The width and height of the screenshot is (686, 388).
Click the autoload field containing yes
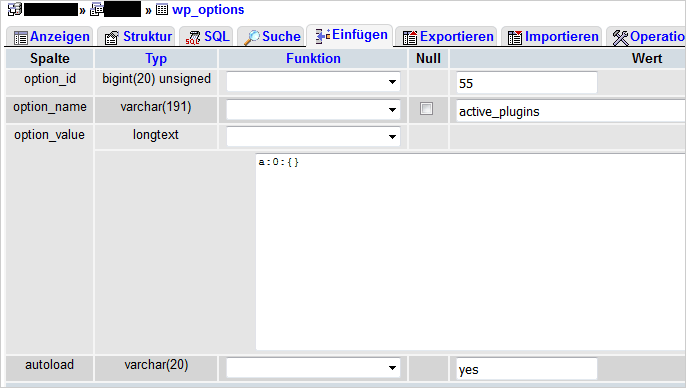[527, 369]
